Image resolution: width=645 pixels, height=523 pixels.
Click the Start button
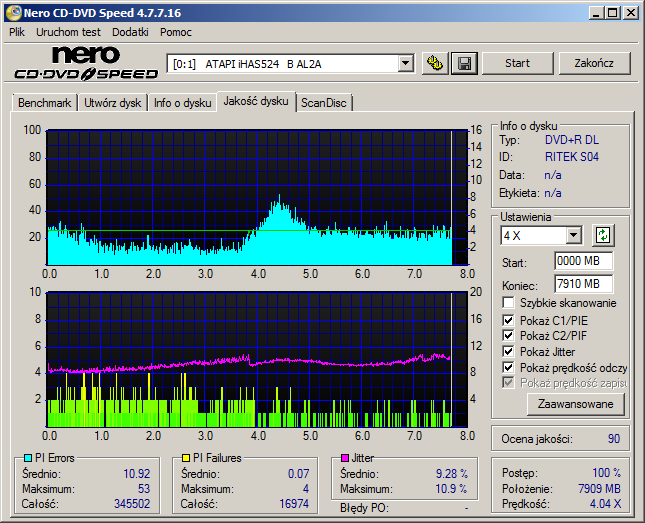click(517, 63)
